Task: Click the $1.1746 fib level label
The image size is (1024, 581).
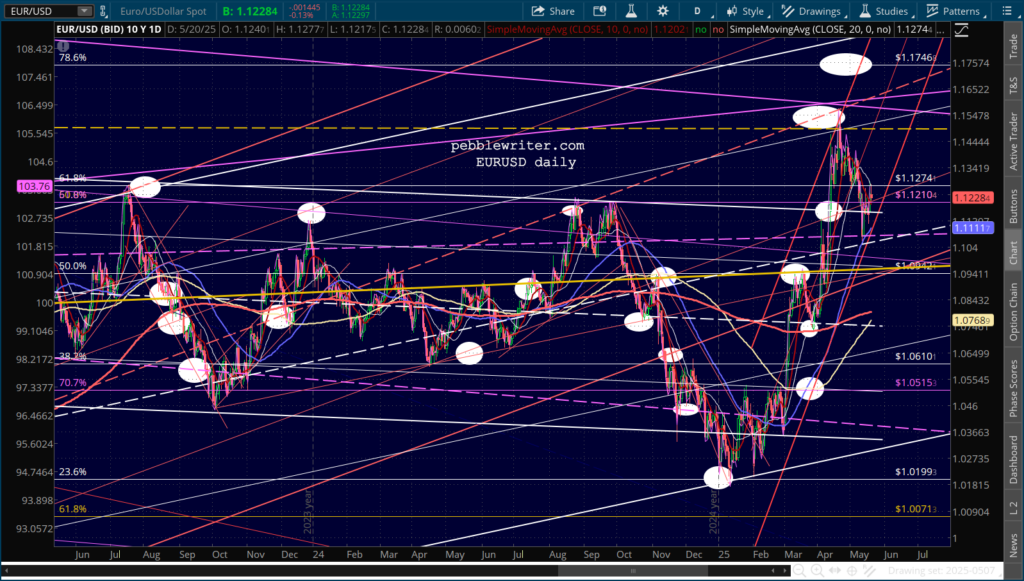Action: click(915, 58)
